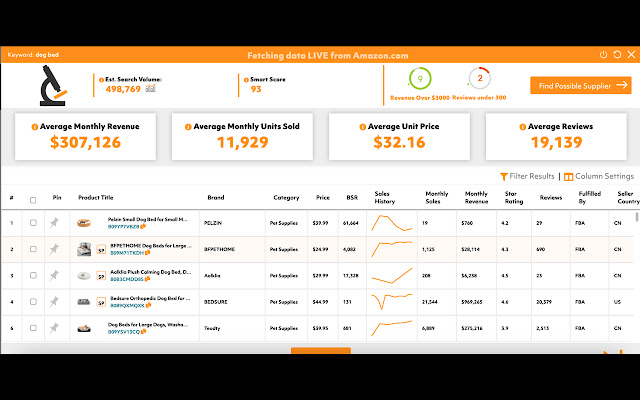Pin the PELZIN product row
The width and height of the screenshot is (640, 400).
point(54,223)
